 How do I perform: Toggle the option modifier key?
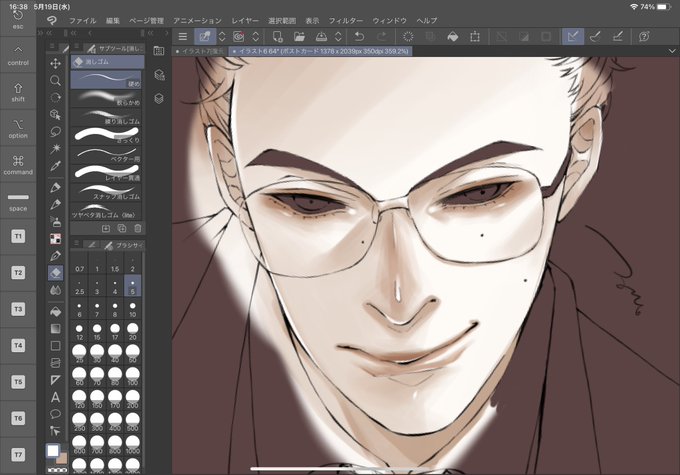point(18,128)
